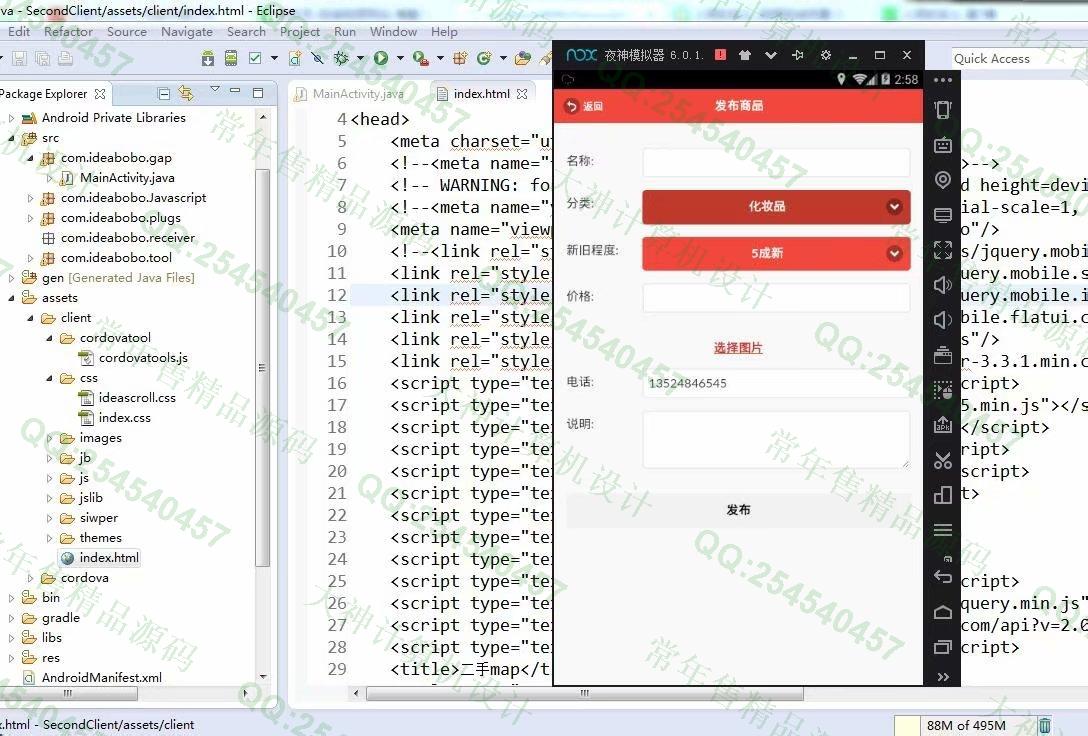
Task: Click the 电话 phone number field
Action: pos(776,383)
